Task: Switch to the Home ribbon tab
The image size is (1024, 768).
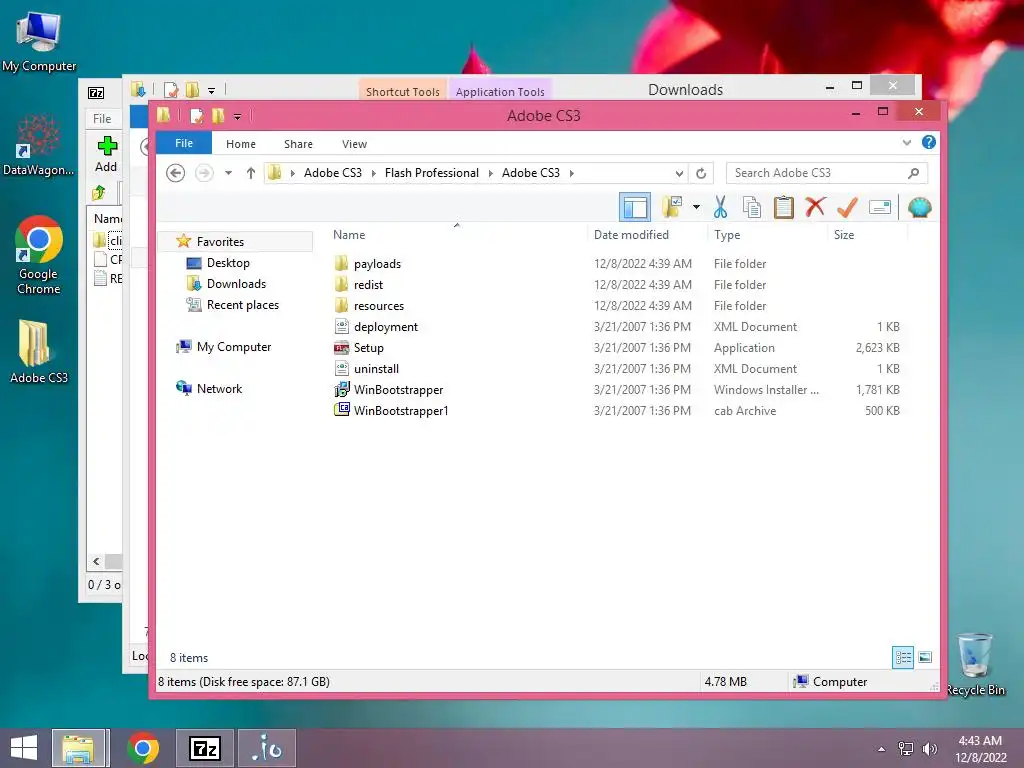Action: tap(240, 144)
